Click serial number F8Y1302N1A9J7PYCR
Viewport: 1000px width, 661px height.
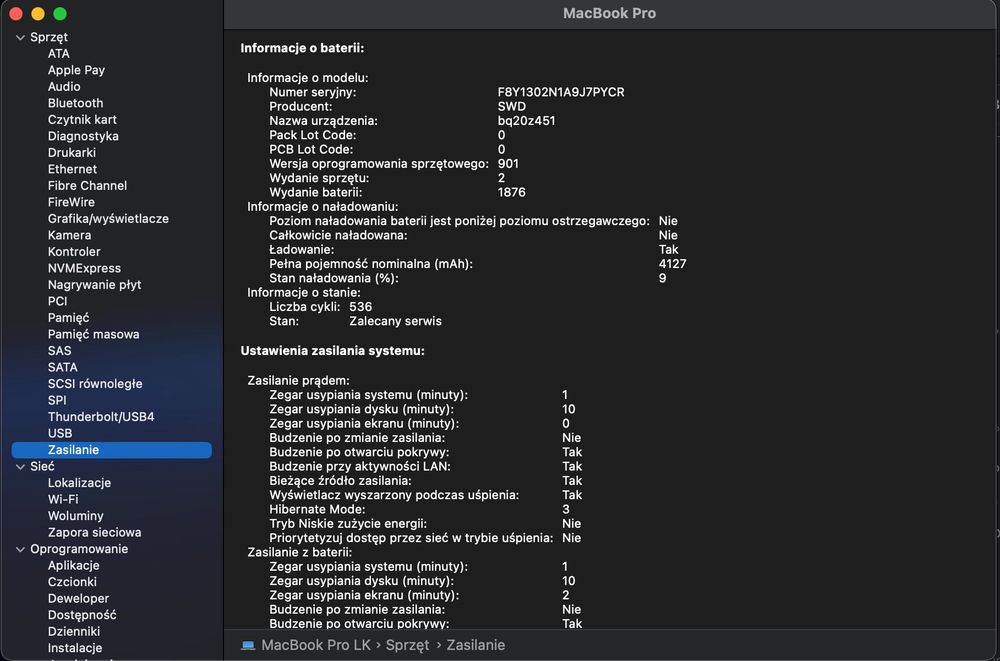[561, 92]
